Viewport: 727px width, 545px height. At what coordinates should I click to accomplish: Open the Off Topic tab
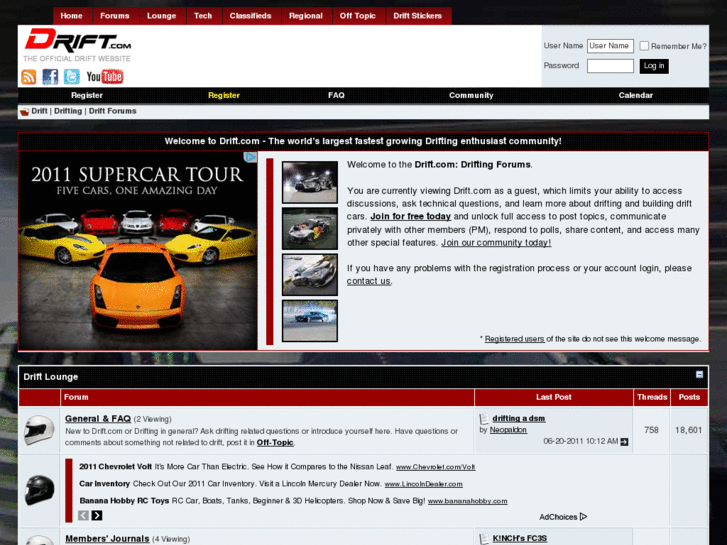357,16
